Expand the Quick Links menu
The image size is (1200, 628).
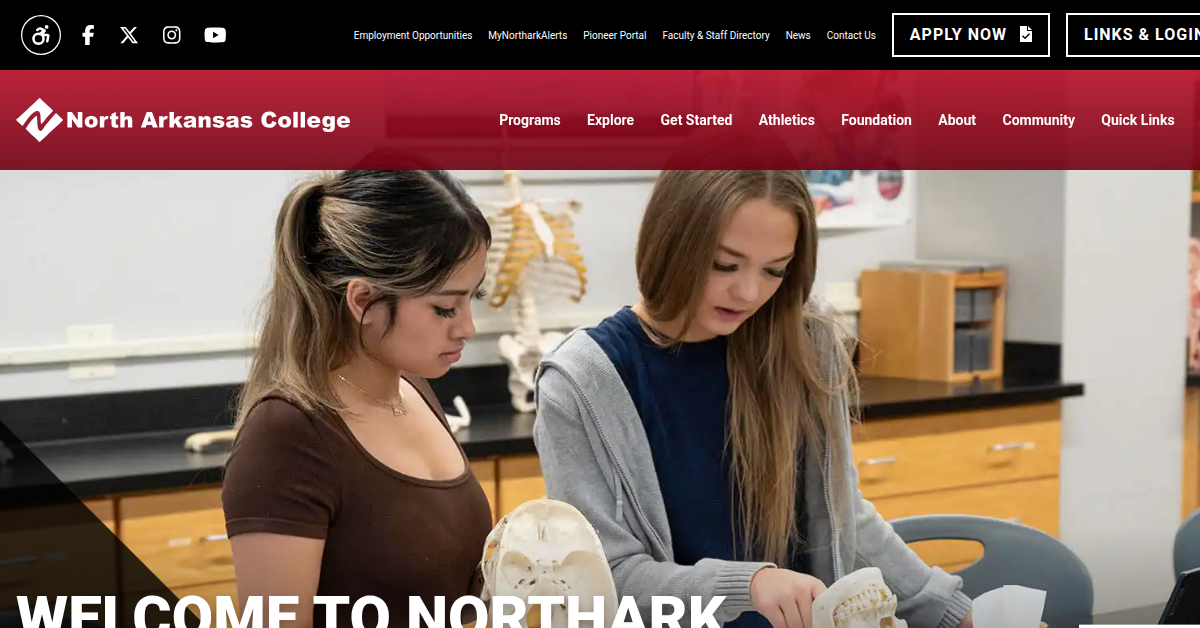[x=1138, y=120]
